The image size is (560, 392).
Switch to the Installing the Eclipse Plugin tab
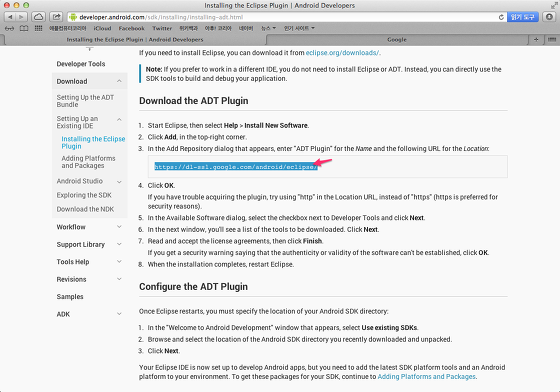click(x=135, y=40)
